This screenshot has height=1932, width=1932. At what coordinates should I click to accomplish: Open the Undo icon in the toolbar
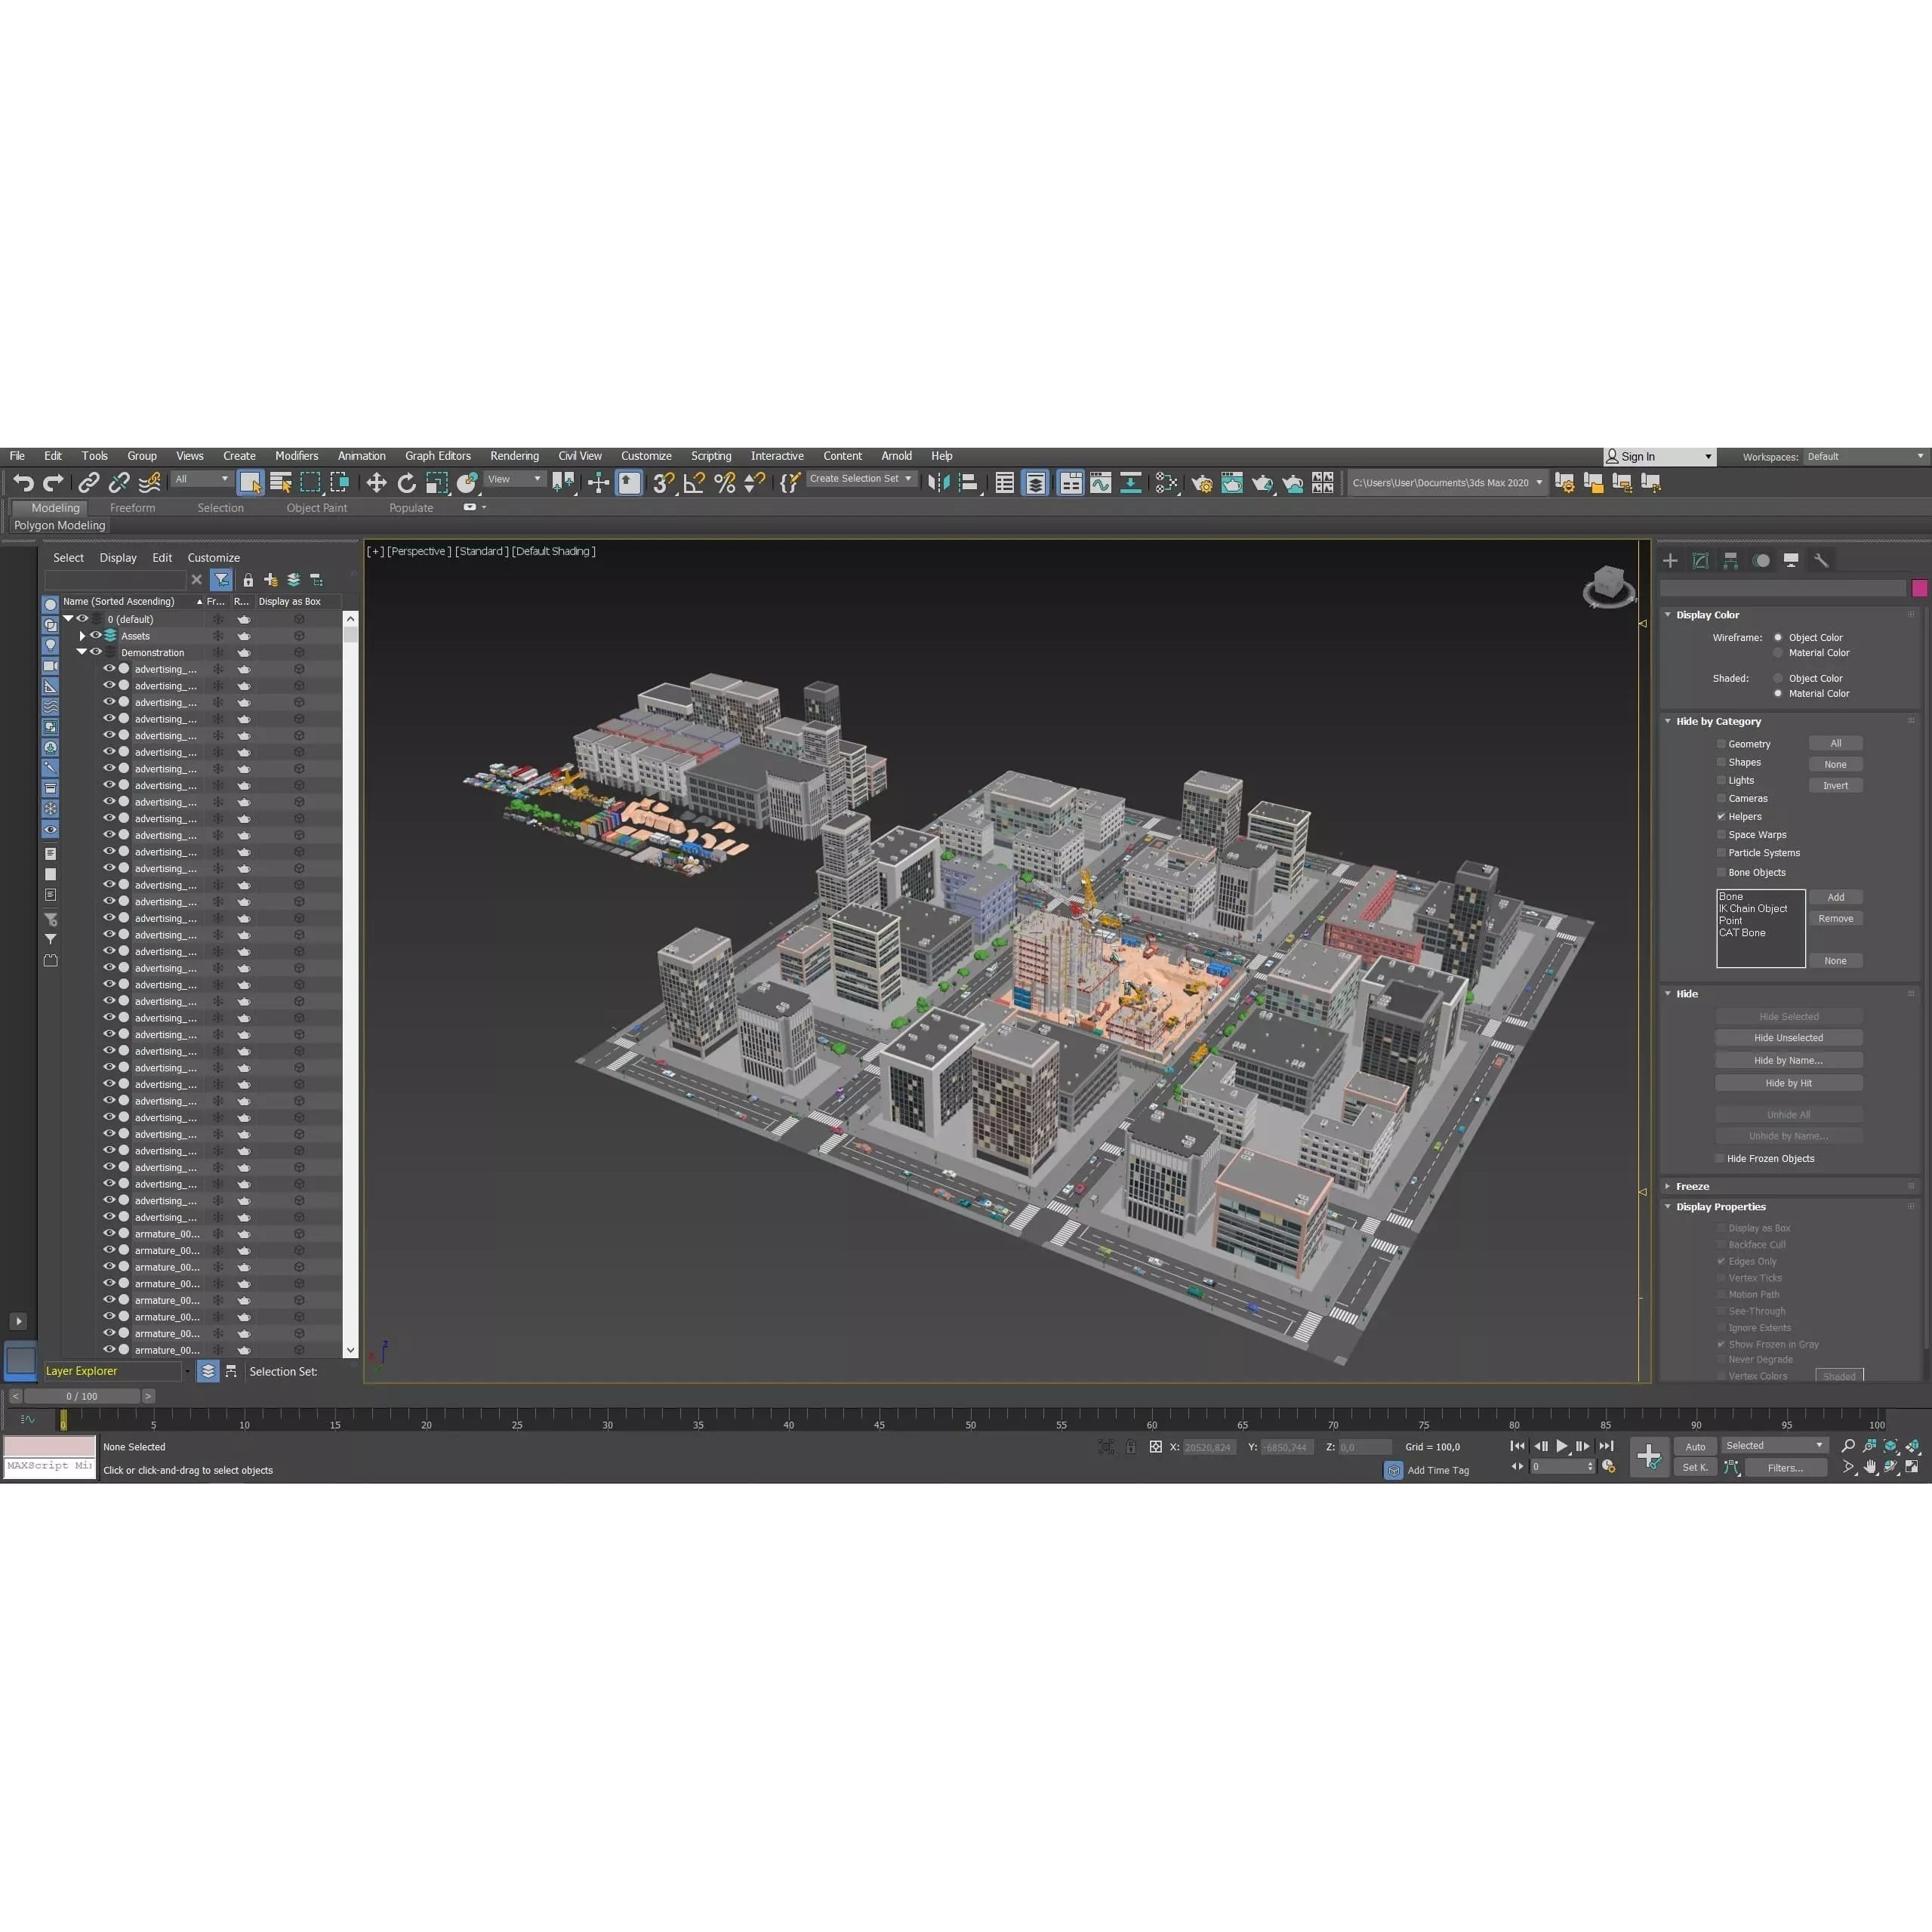pos(24,482)
